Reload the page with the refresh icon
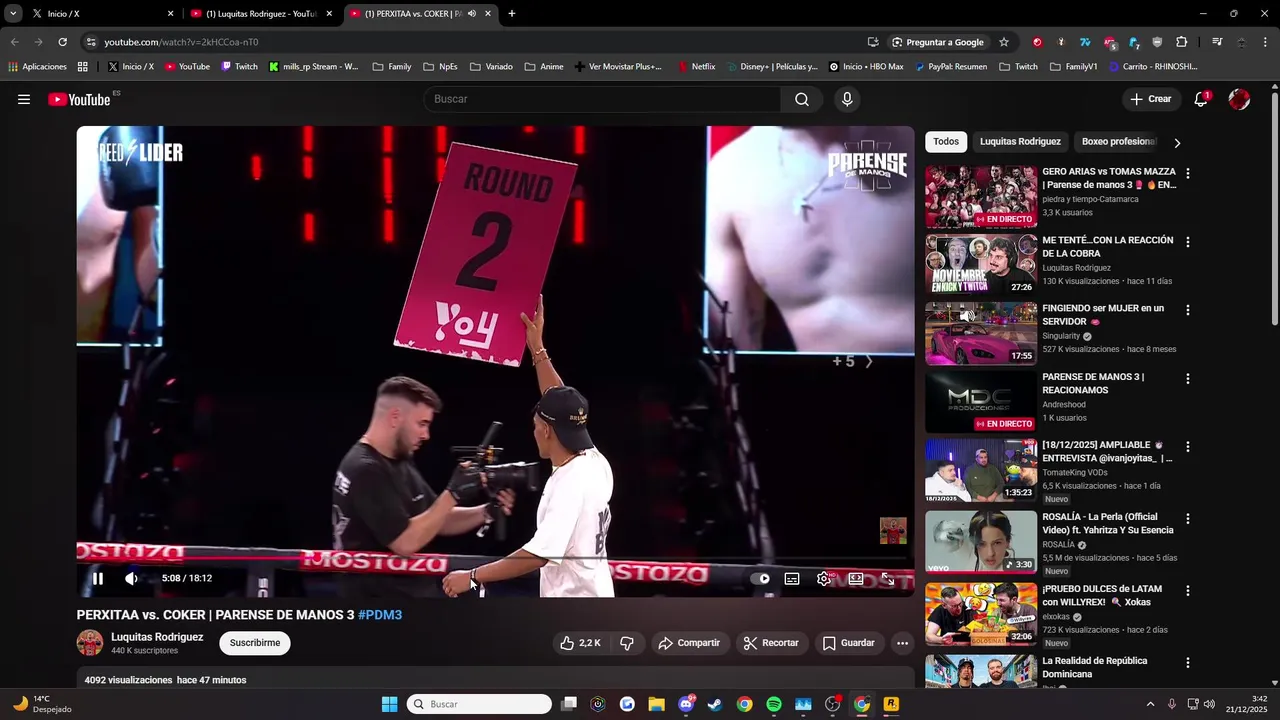This screenshot has height=720, width=1280. [x=62, y=42]
